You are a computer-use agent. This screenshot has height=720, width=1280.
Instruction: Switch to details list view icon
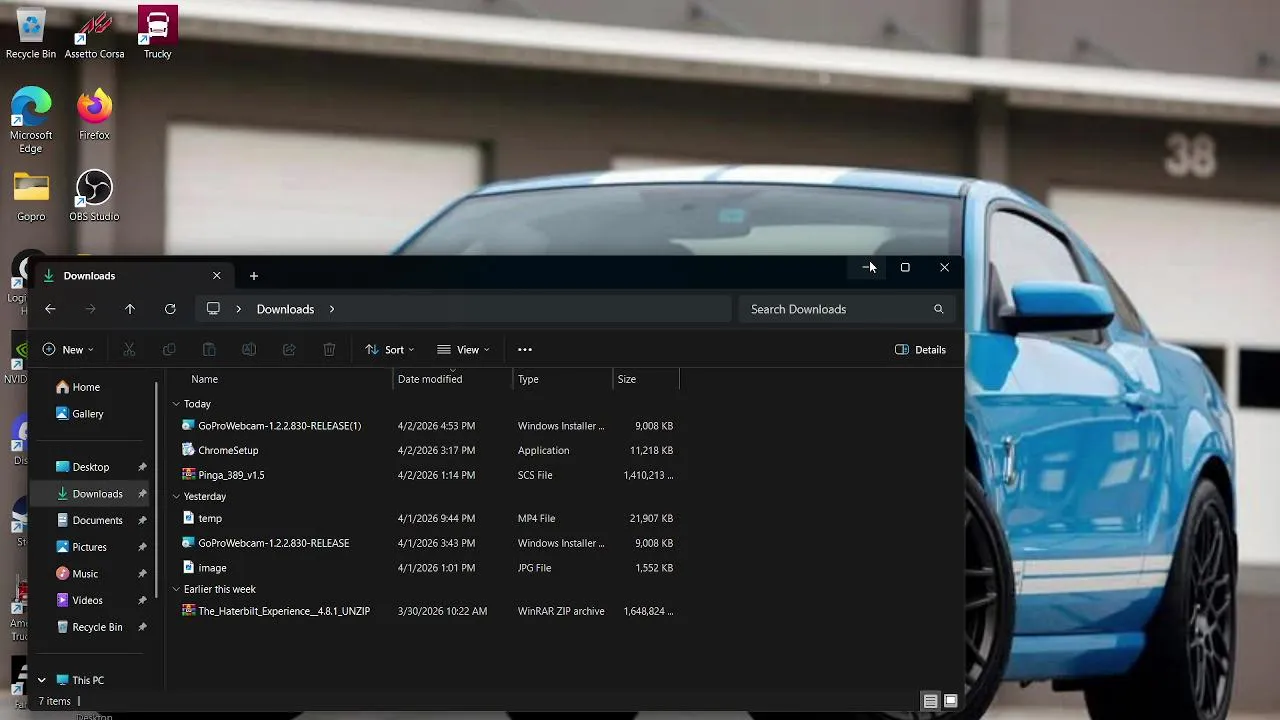(x=930, y=701)
